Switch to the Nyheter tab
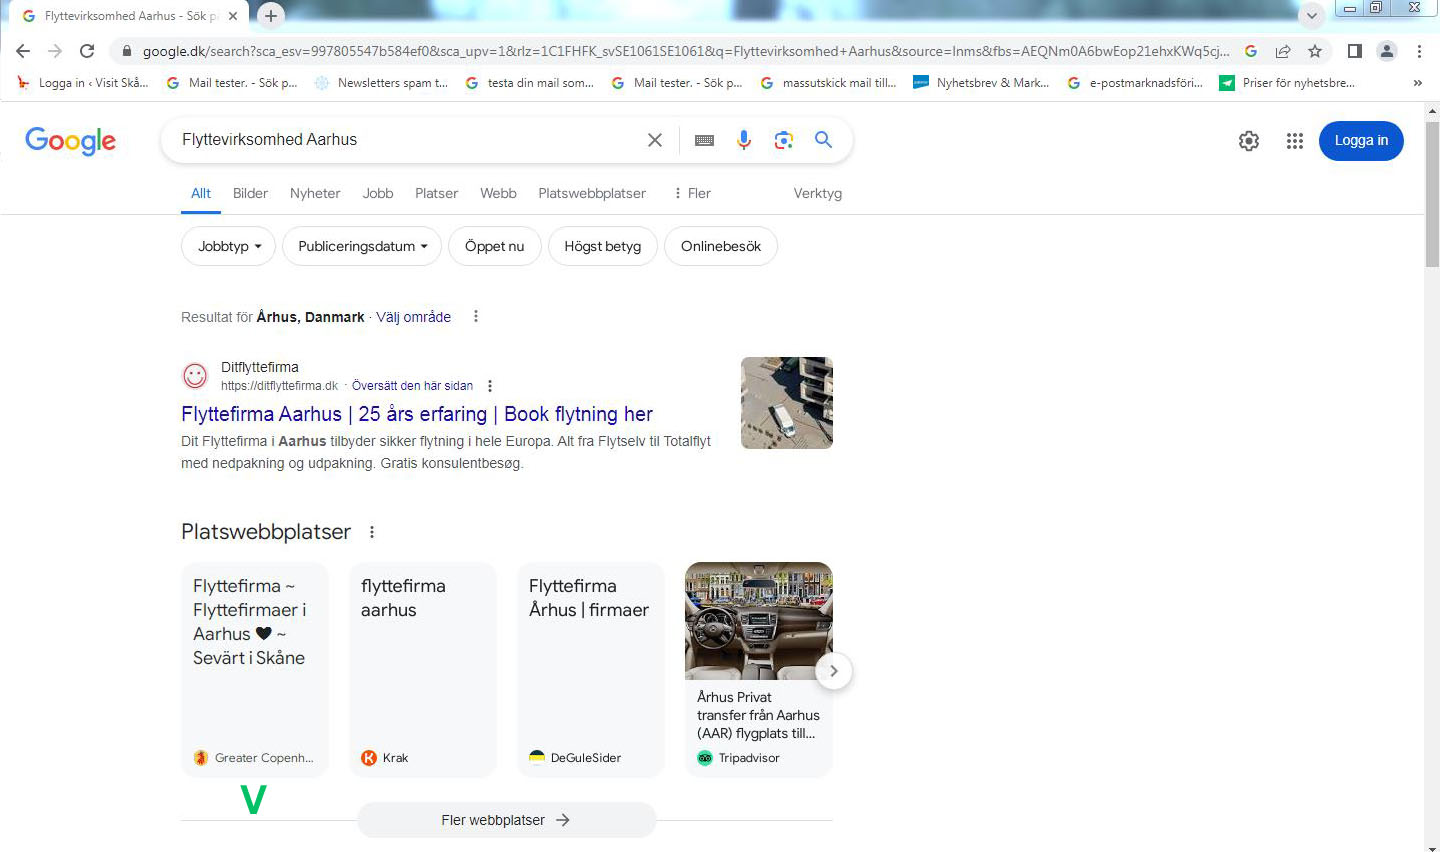The height and width of the screenshot is (852, 1440). click(315, 193)
